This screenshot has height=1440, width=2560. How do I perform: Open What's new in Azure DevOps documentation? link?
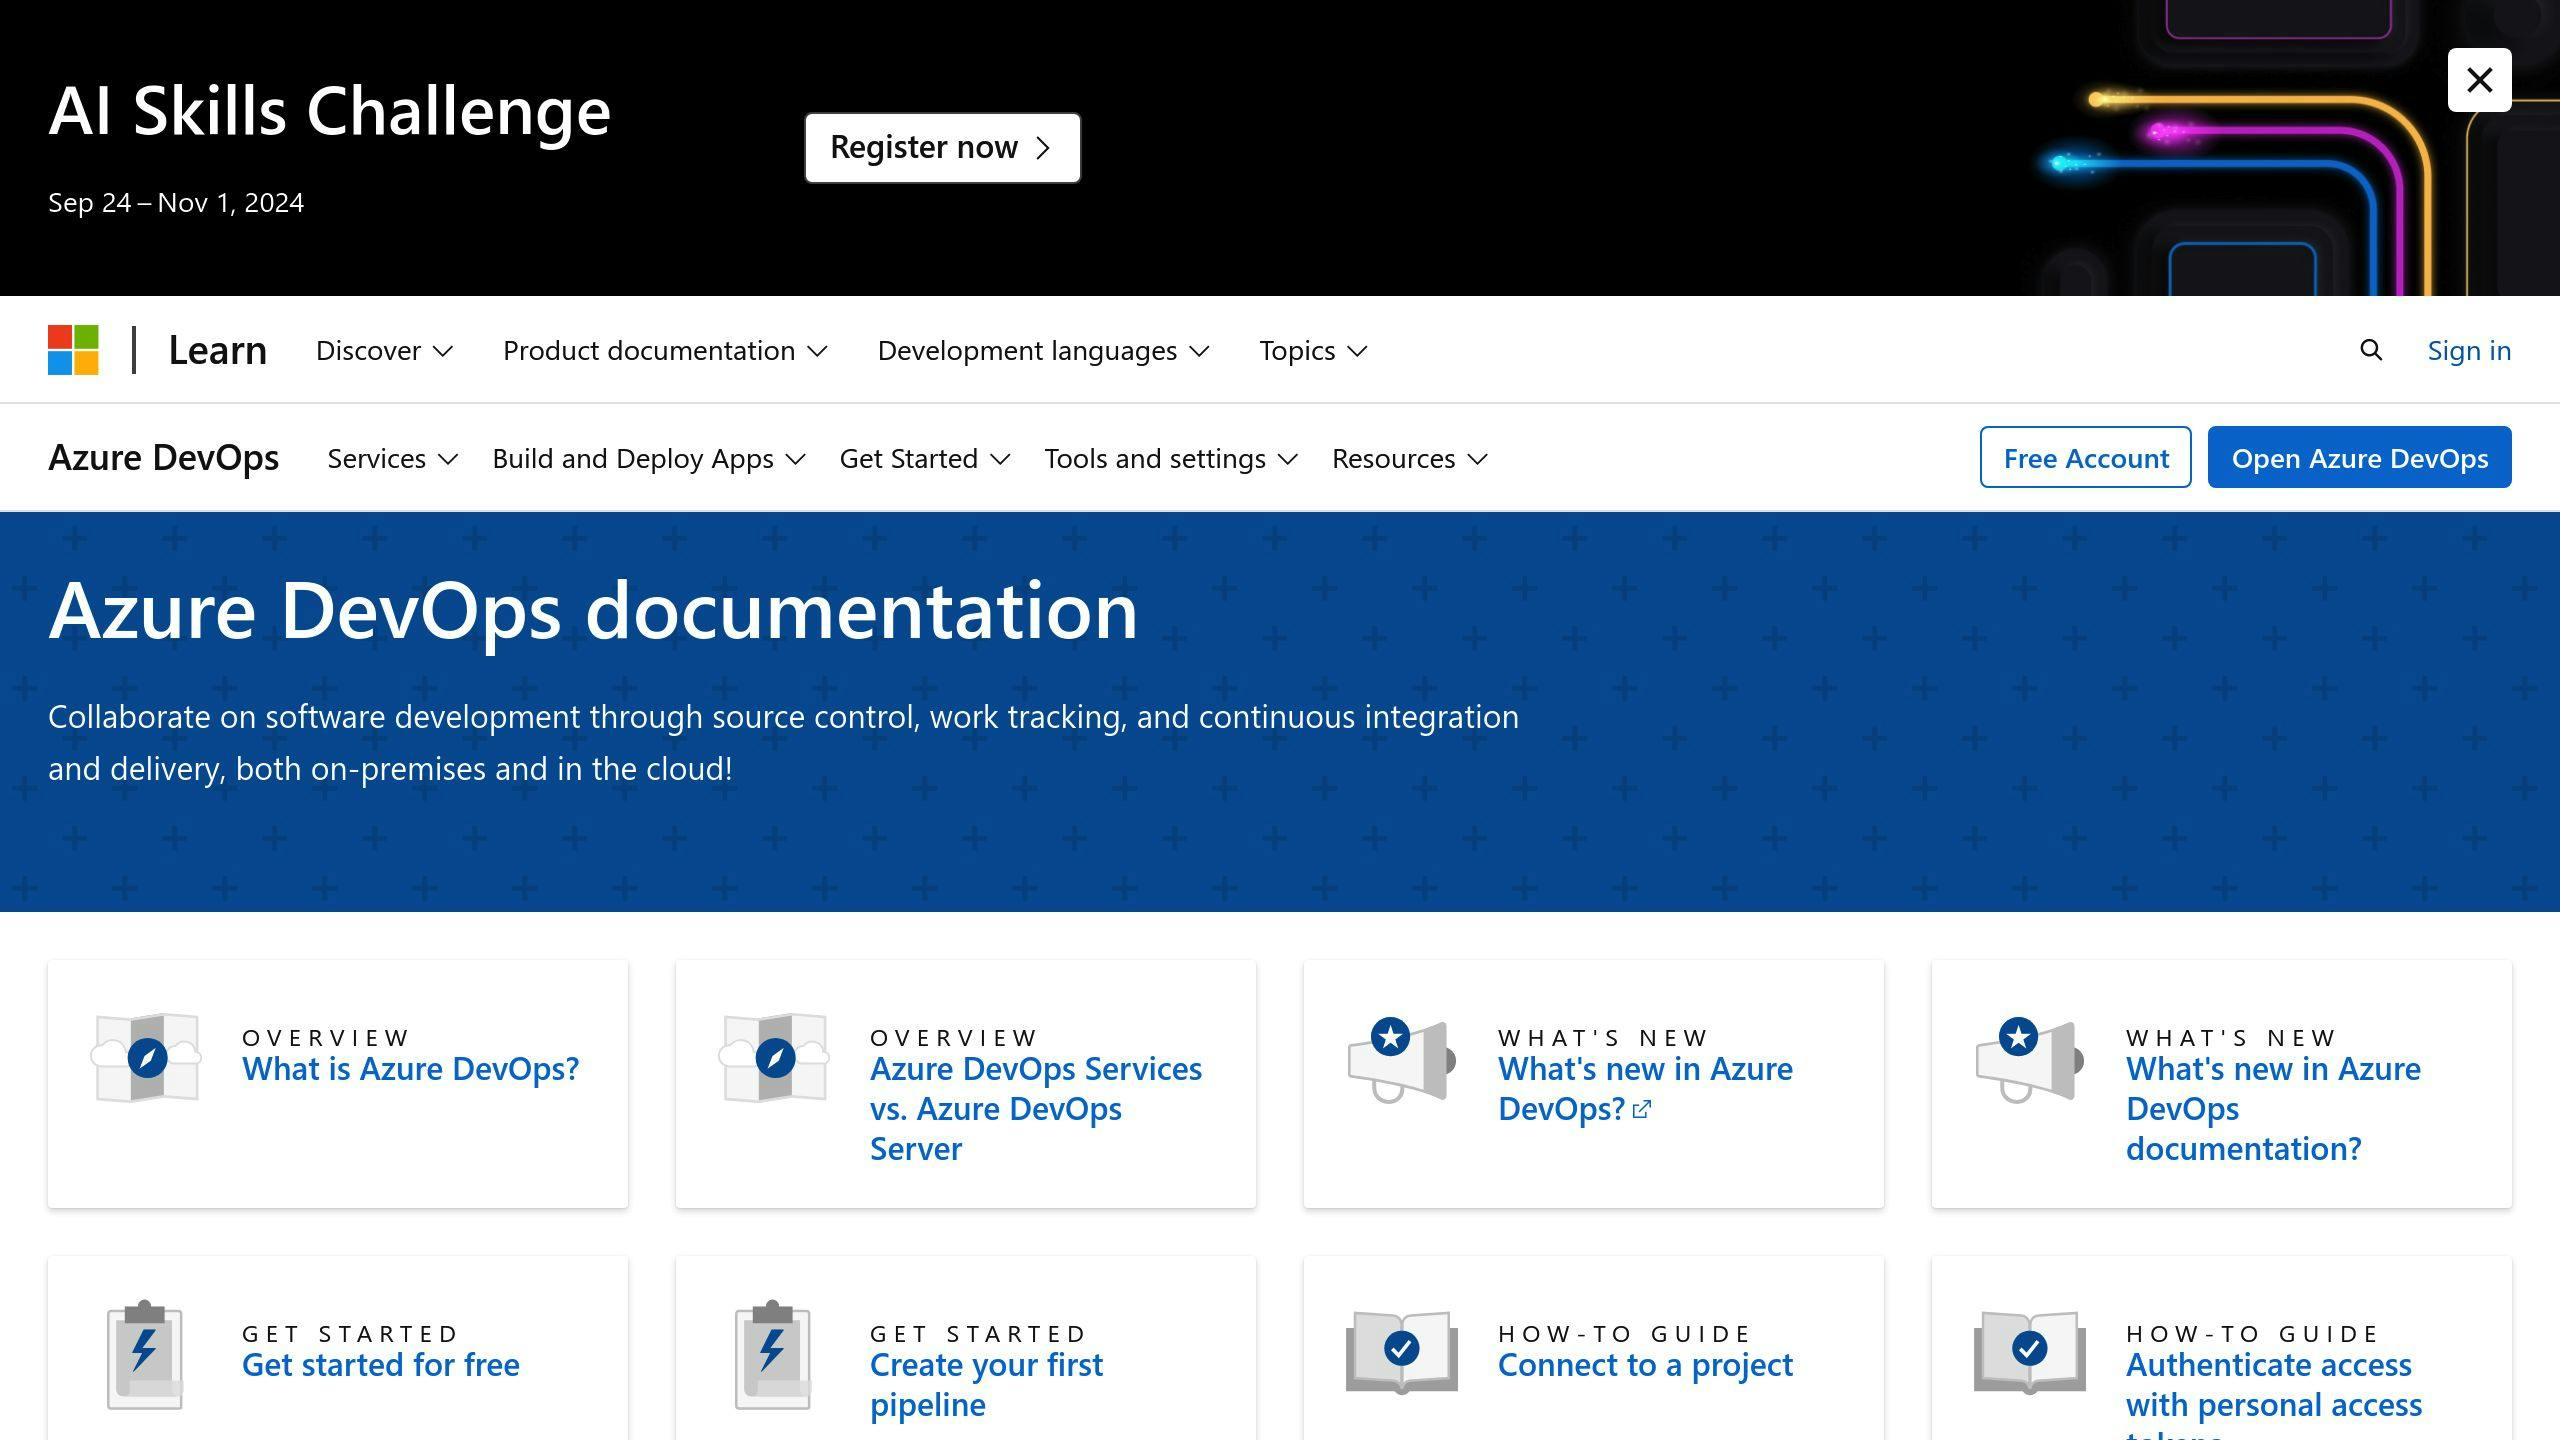[x=2273, y=1109]
